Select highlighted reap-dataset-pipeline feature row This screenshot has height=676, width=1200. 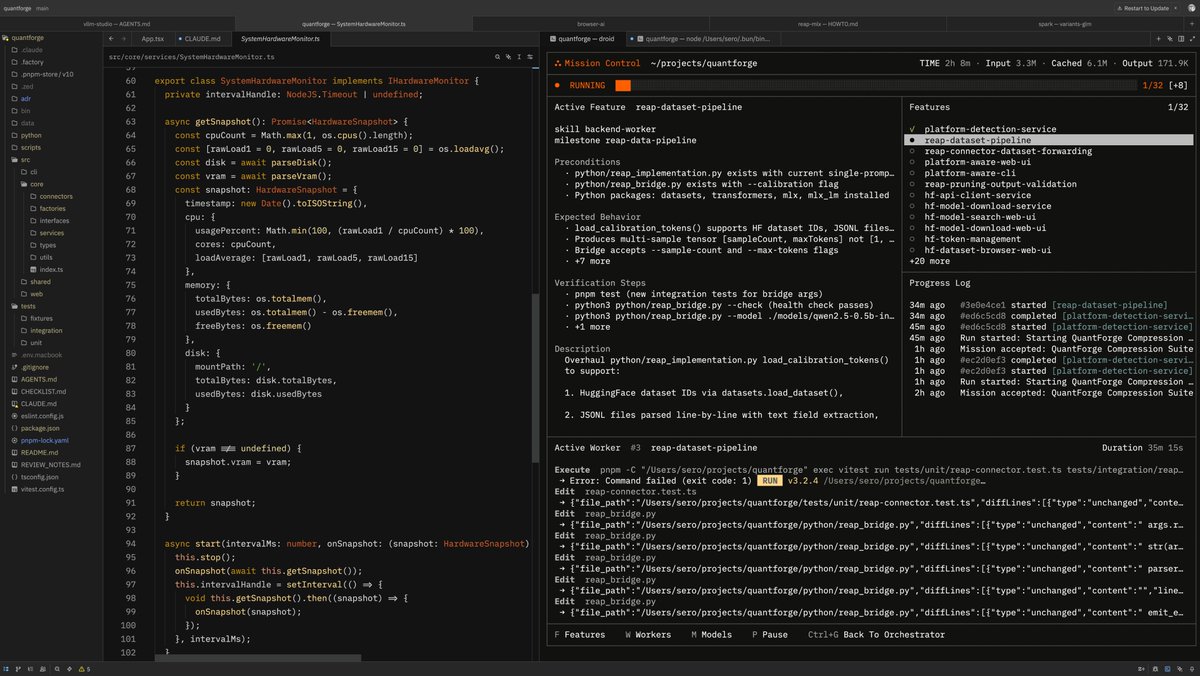(x=1048, y=140)
